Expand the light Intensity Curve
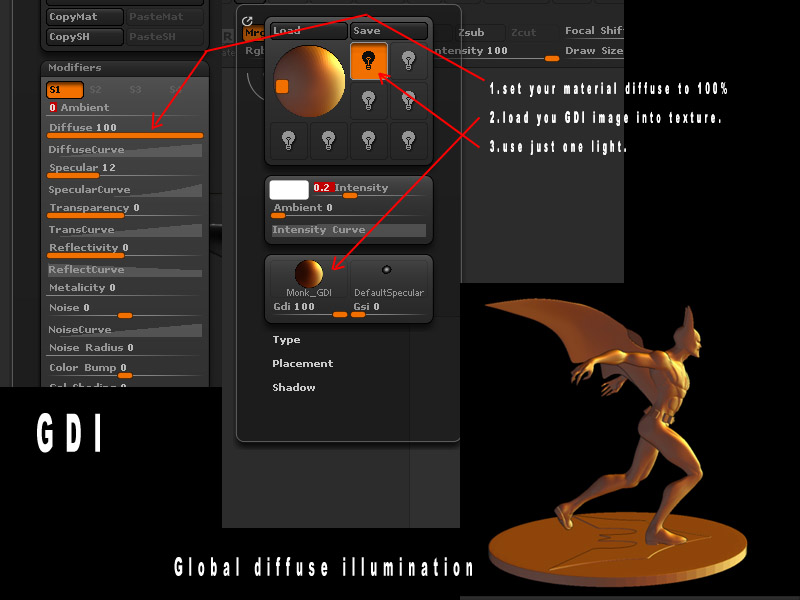Viewport: 800px width, 600px height. [349, 230]
